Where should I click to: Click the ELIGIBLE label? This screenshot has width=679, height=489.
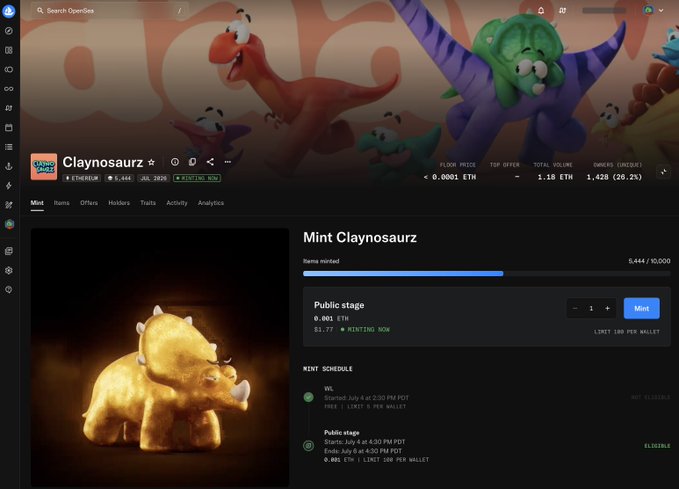click(657, 446)
